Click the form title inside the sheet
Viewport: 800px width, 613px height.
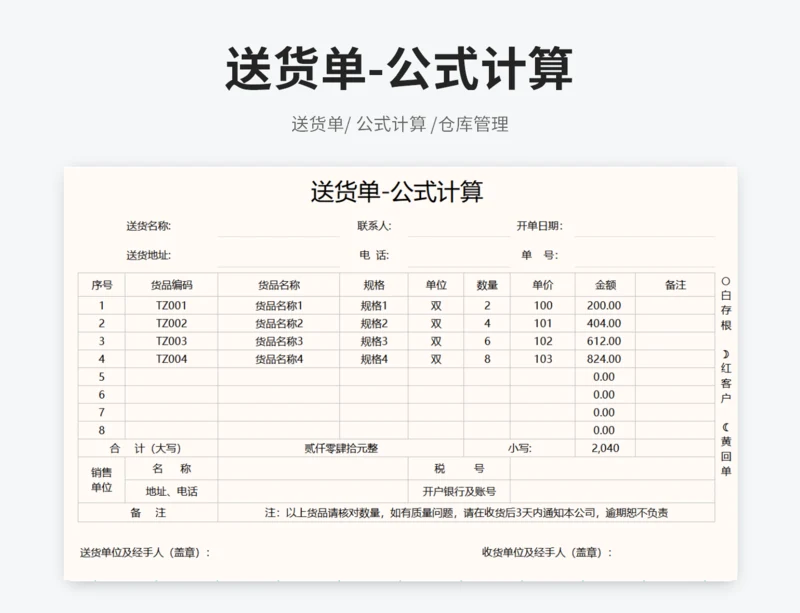tap(397, 192)
